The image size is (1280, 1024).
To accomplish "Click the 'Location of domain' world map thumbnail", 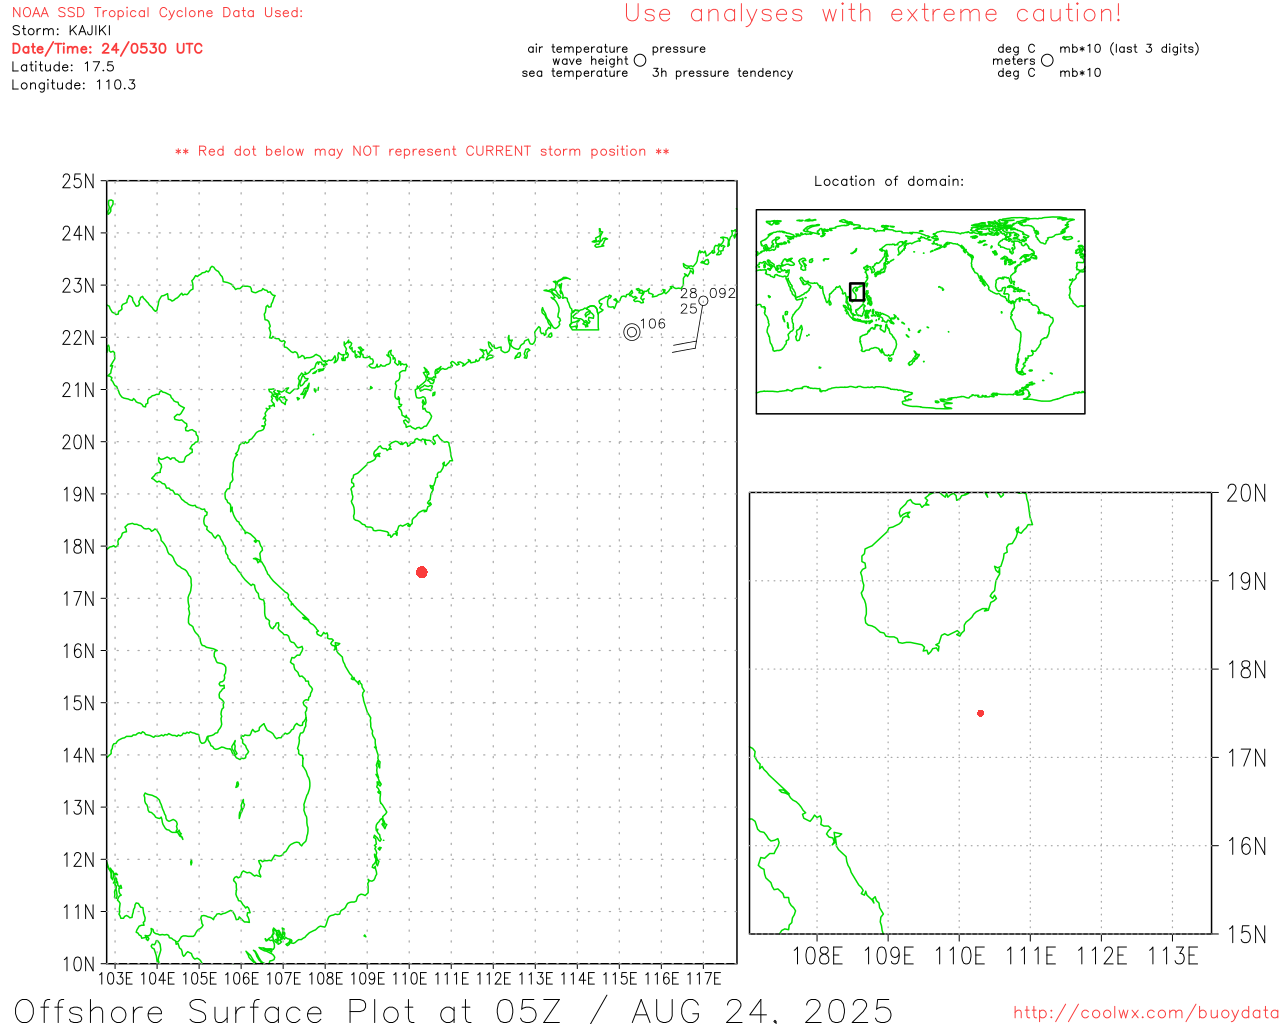I will (x=920, y=312).
